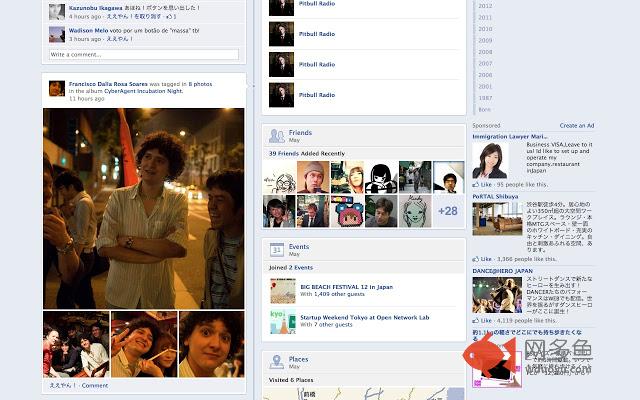640x400 pixels.
Task: Open friend photo of man wearing beanie
Action: point(313,177)
